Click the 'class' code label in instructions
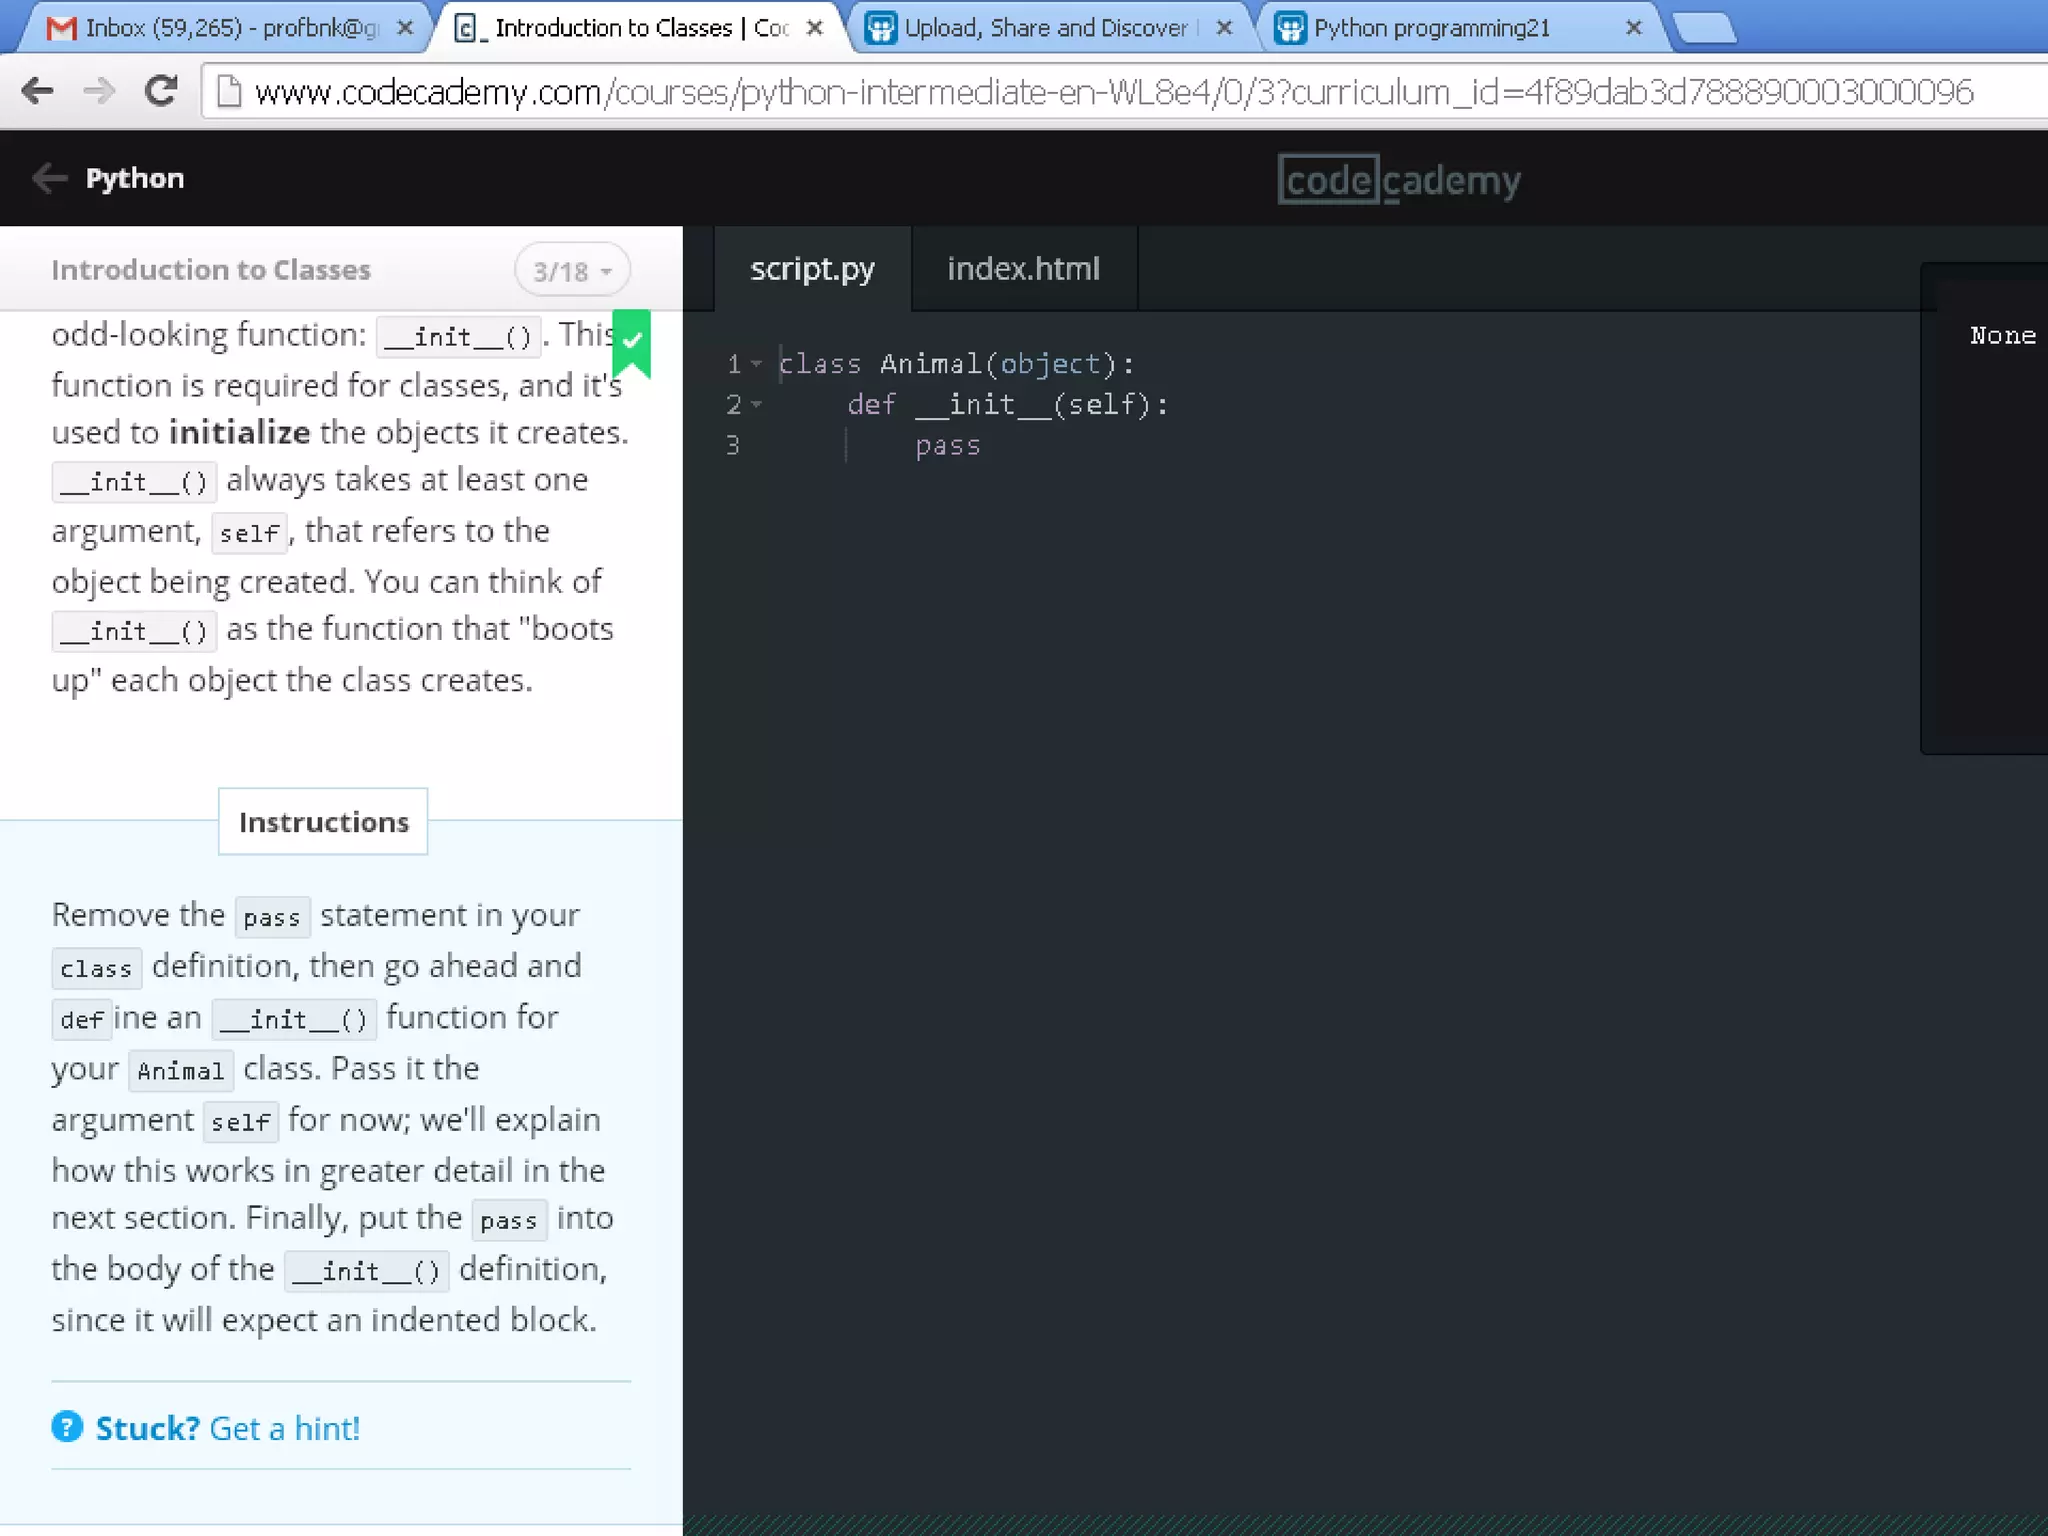 (x=96, y=968)
